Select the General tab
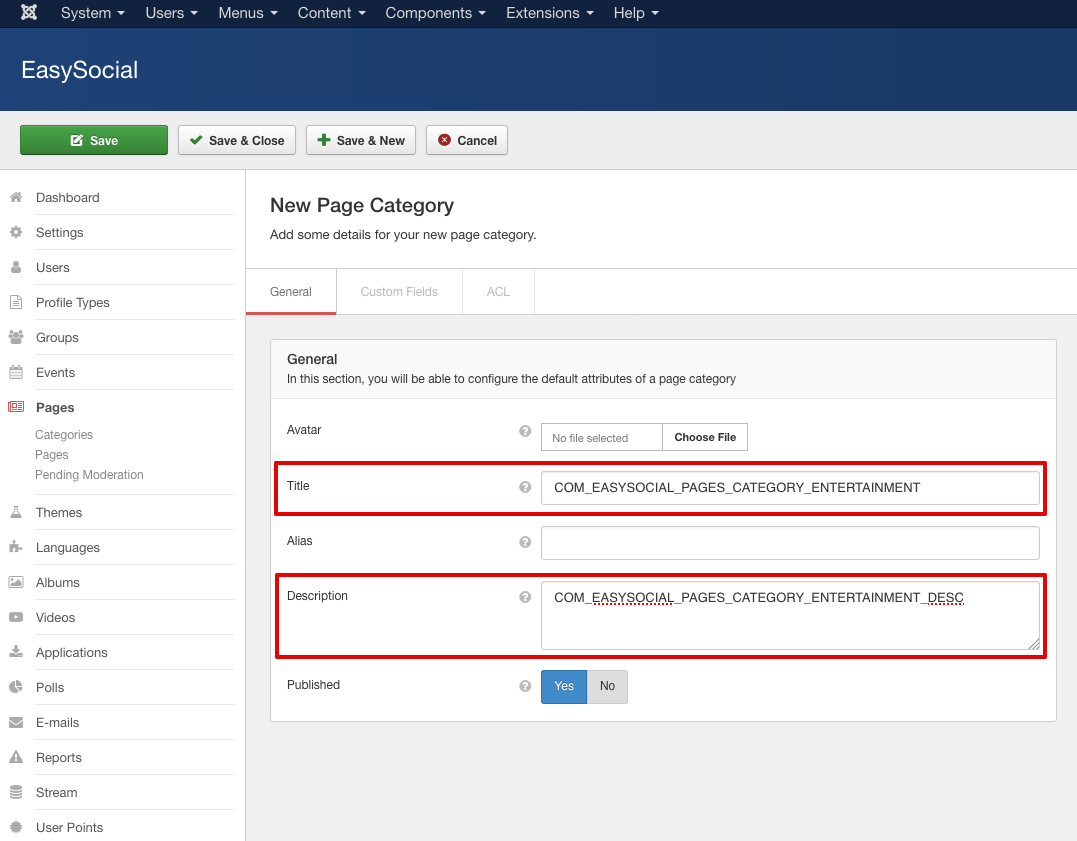 [291, 291]
